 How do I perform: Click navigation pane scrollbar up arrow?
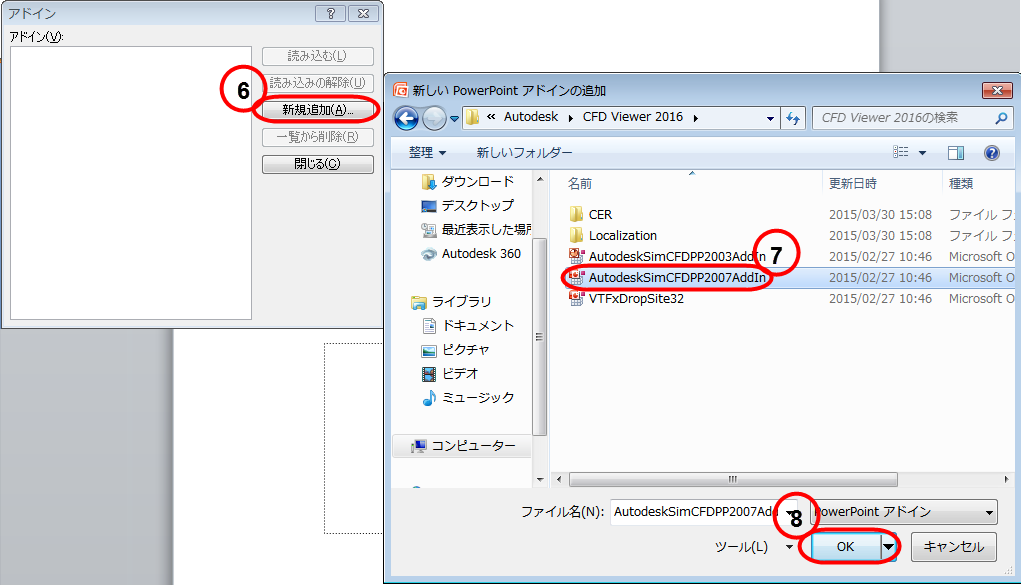coord(540,178)
